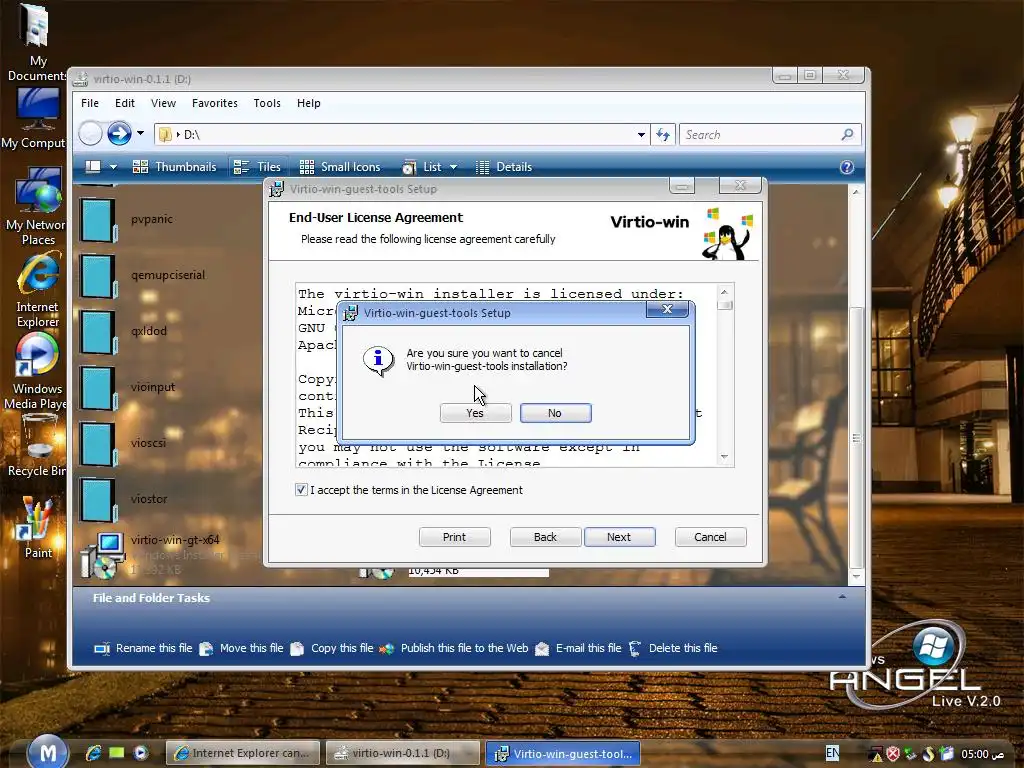
Task: Switch to Small Icons view
Action: [340, 167]
